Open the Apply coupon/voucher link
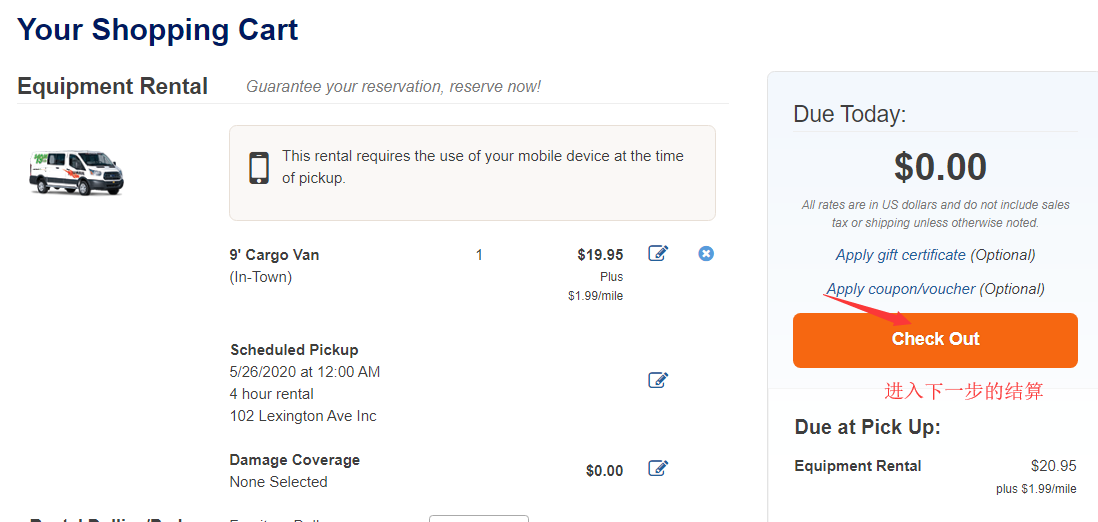The height and width of the screenshot is (522, 1098). [x=900, y=289]
